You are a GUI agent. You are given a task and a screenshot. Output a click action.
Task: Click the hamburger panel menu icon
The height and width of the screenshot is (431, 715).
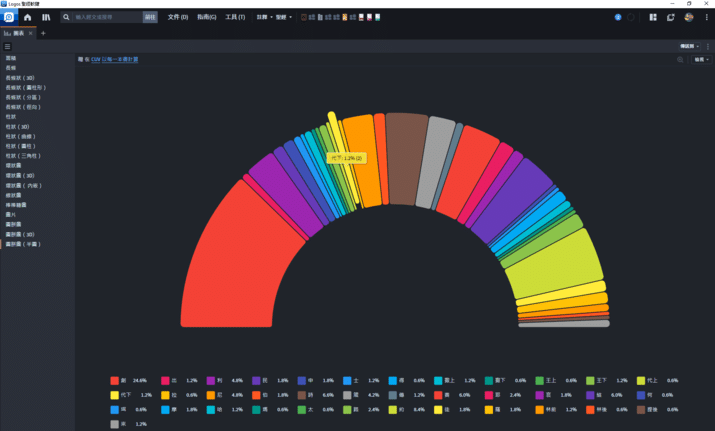coord(8,47)
